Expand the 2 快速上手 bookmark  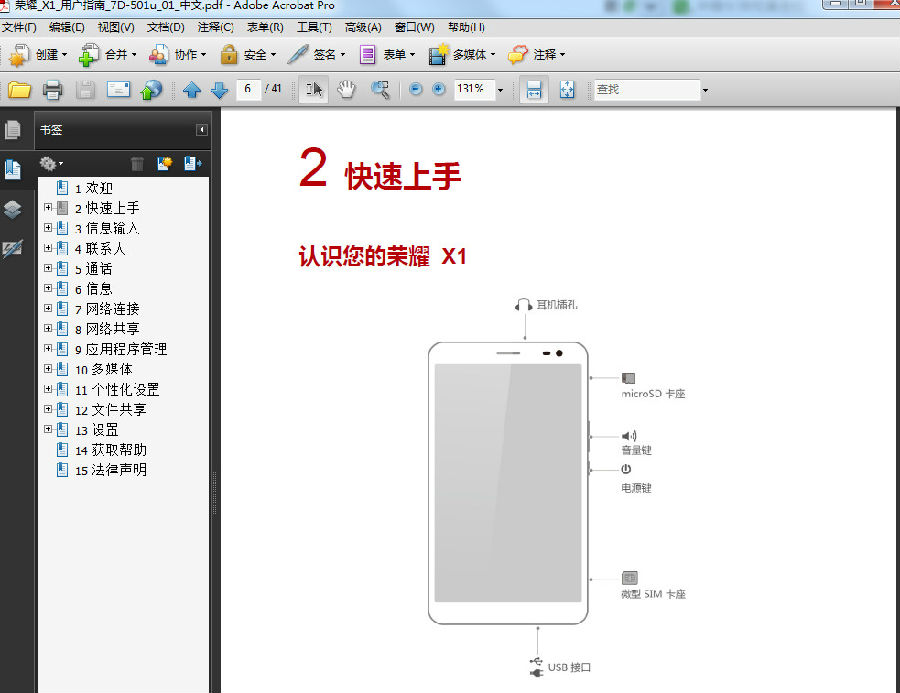(x=48, y=207)
